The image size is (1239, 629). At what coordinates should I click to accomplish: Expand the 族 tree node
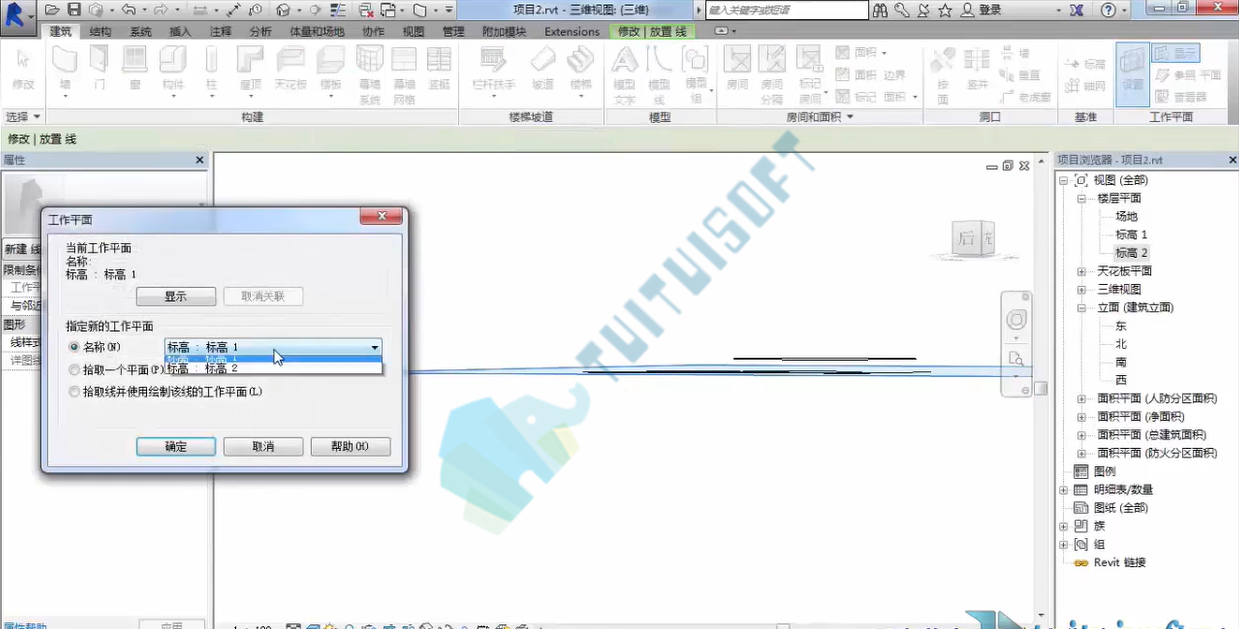tap(1064, 526)
